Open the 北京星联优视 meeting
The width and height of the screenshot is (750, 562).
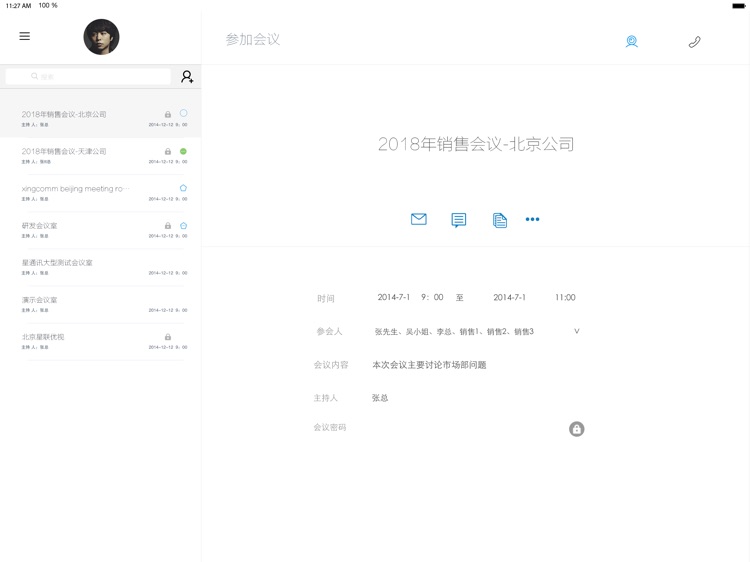[x=100, y=342]
